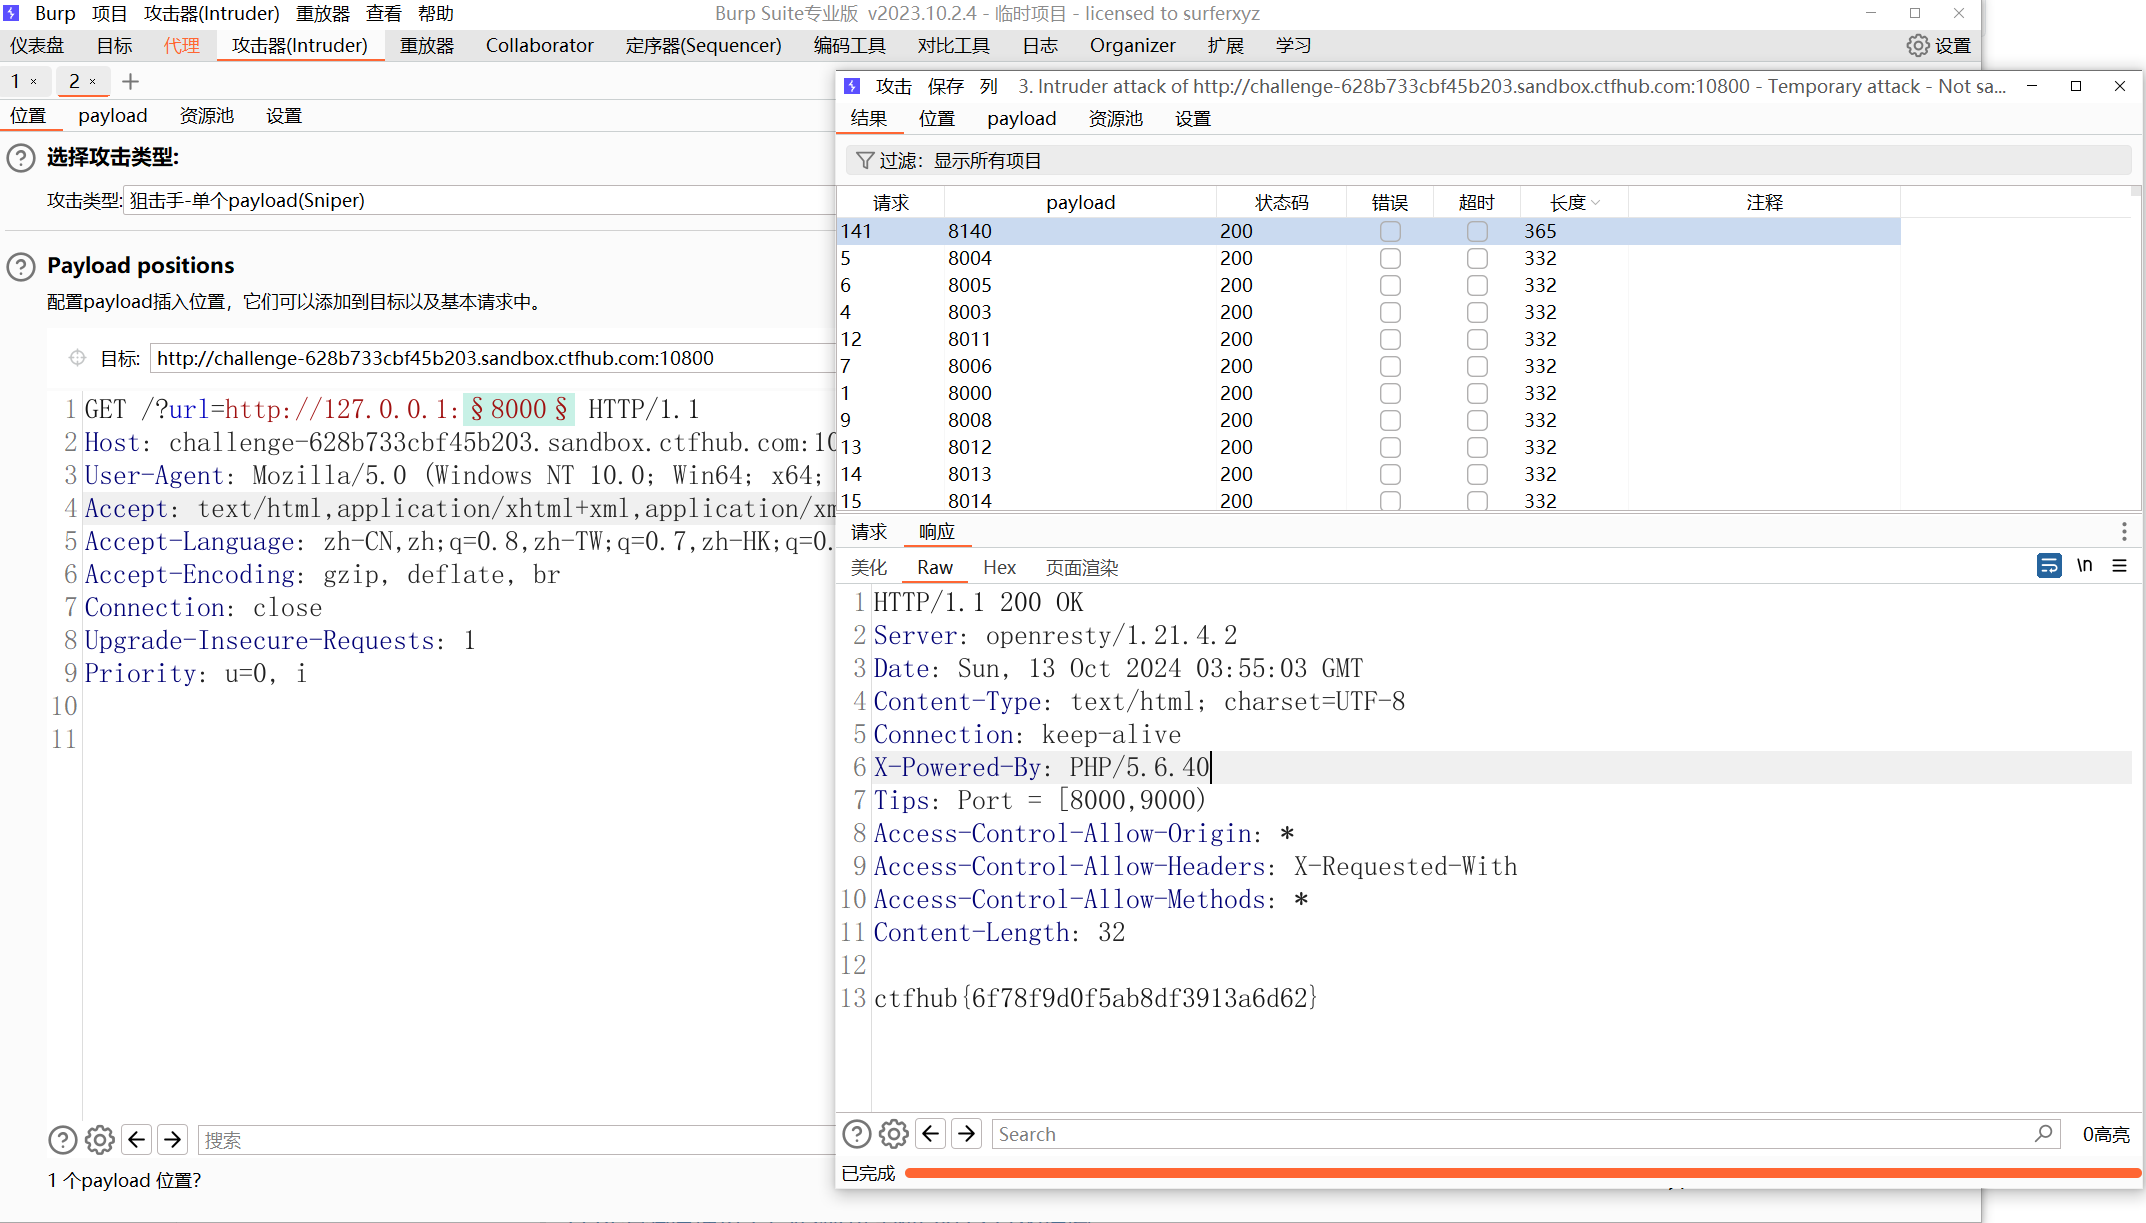This screenshot has width=2146, height=1223.
Task: Click back arrow in request editor search bar
Action: click(137, 1139)
